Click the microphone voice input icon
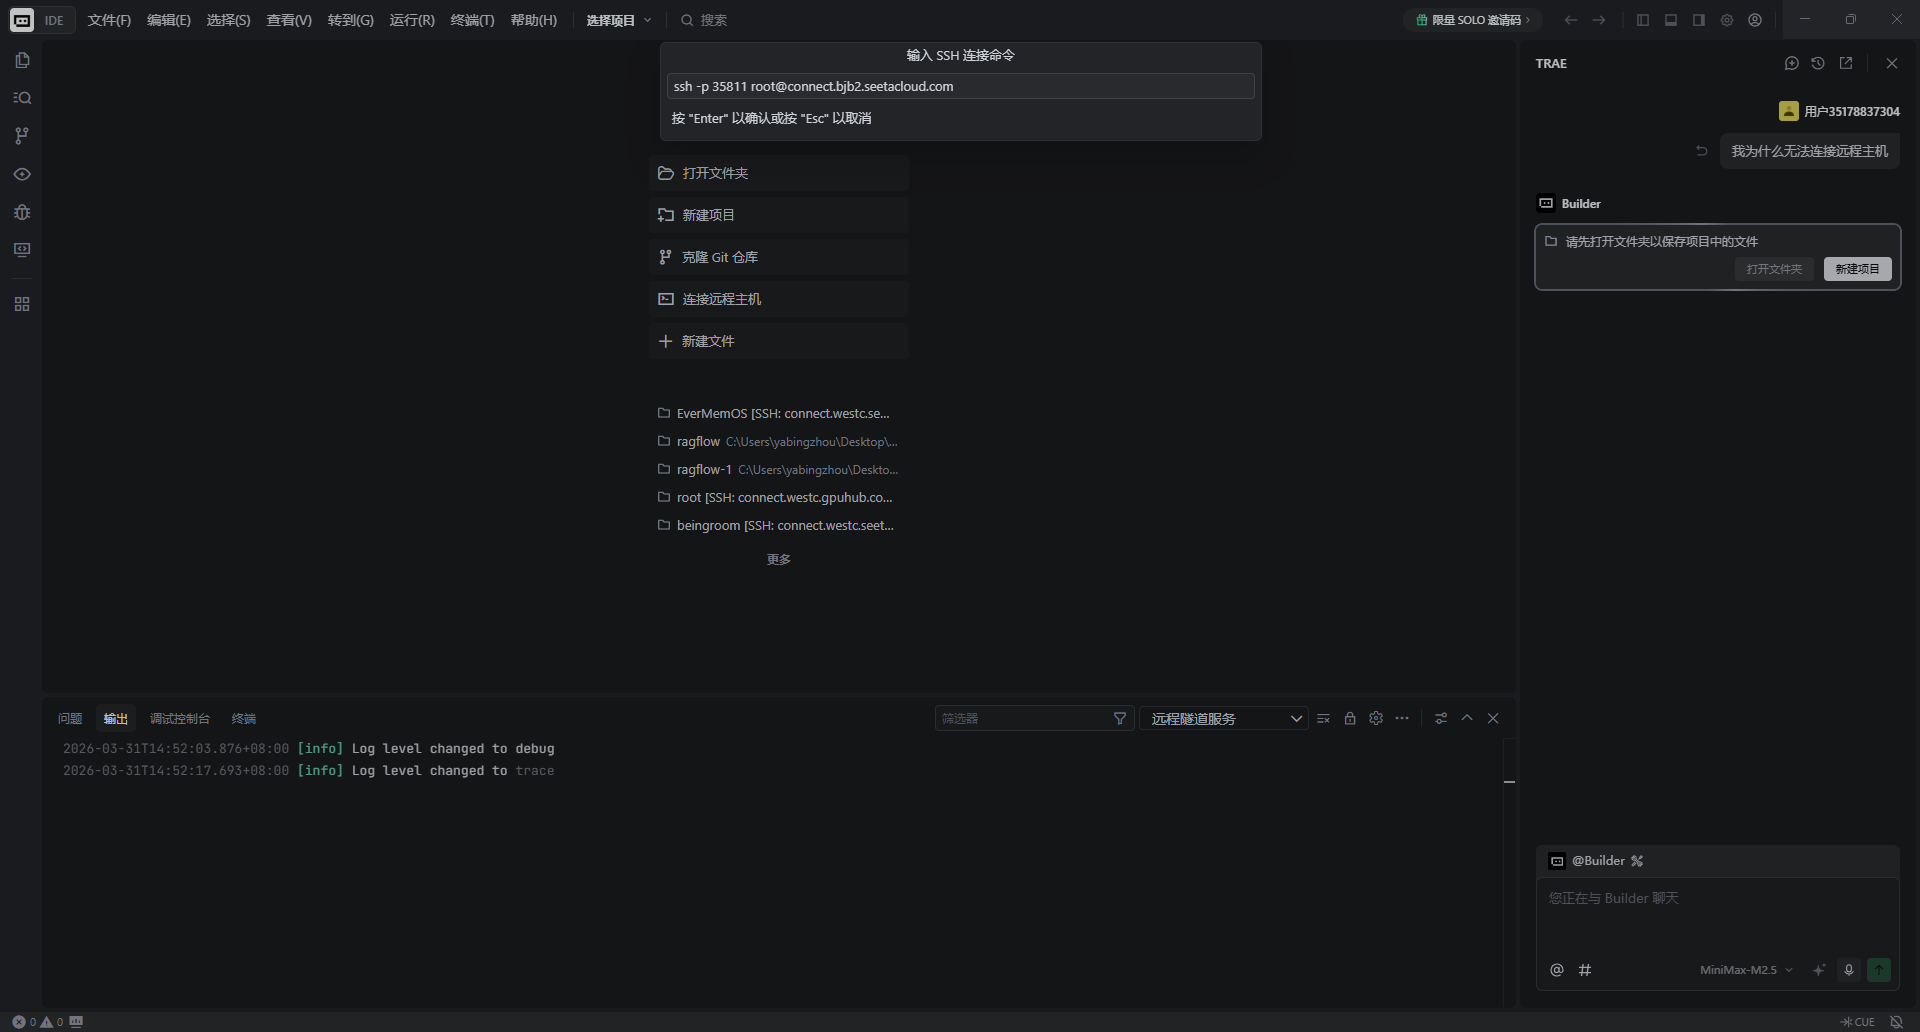Image resolution: width=1920 pixels, height=1032 pixels. [1849, 970]
